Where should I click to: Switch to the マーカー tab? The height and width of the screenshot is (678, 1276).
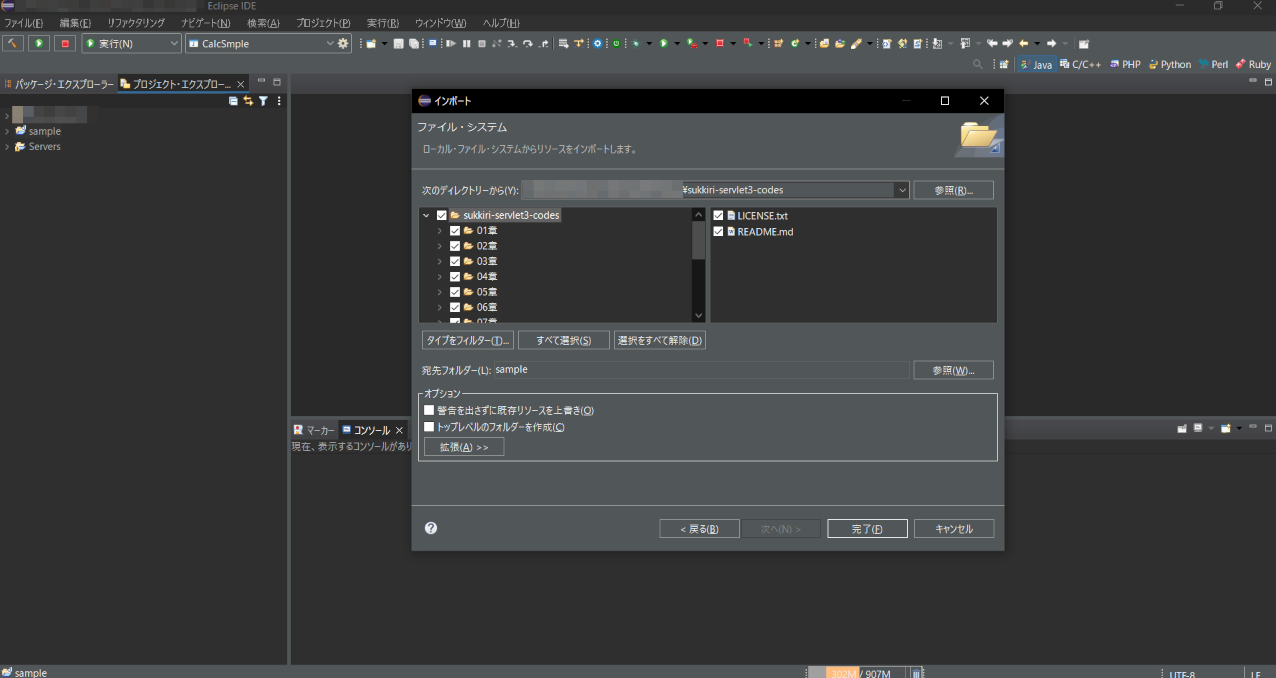pos(314,430)
